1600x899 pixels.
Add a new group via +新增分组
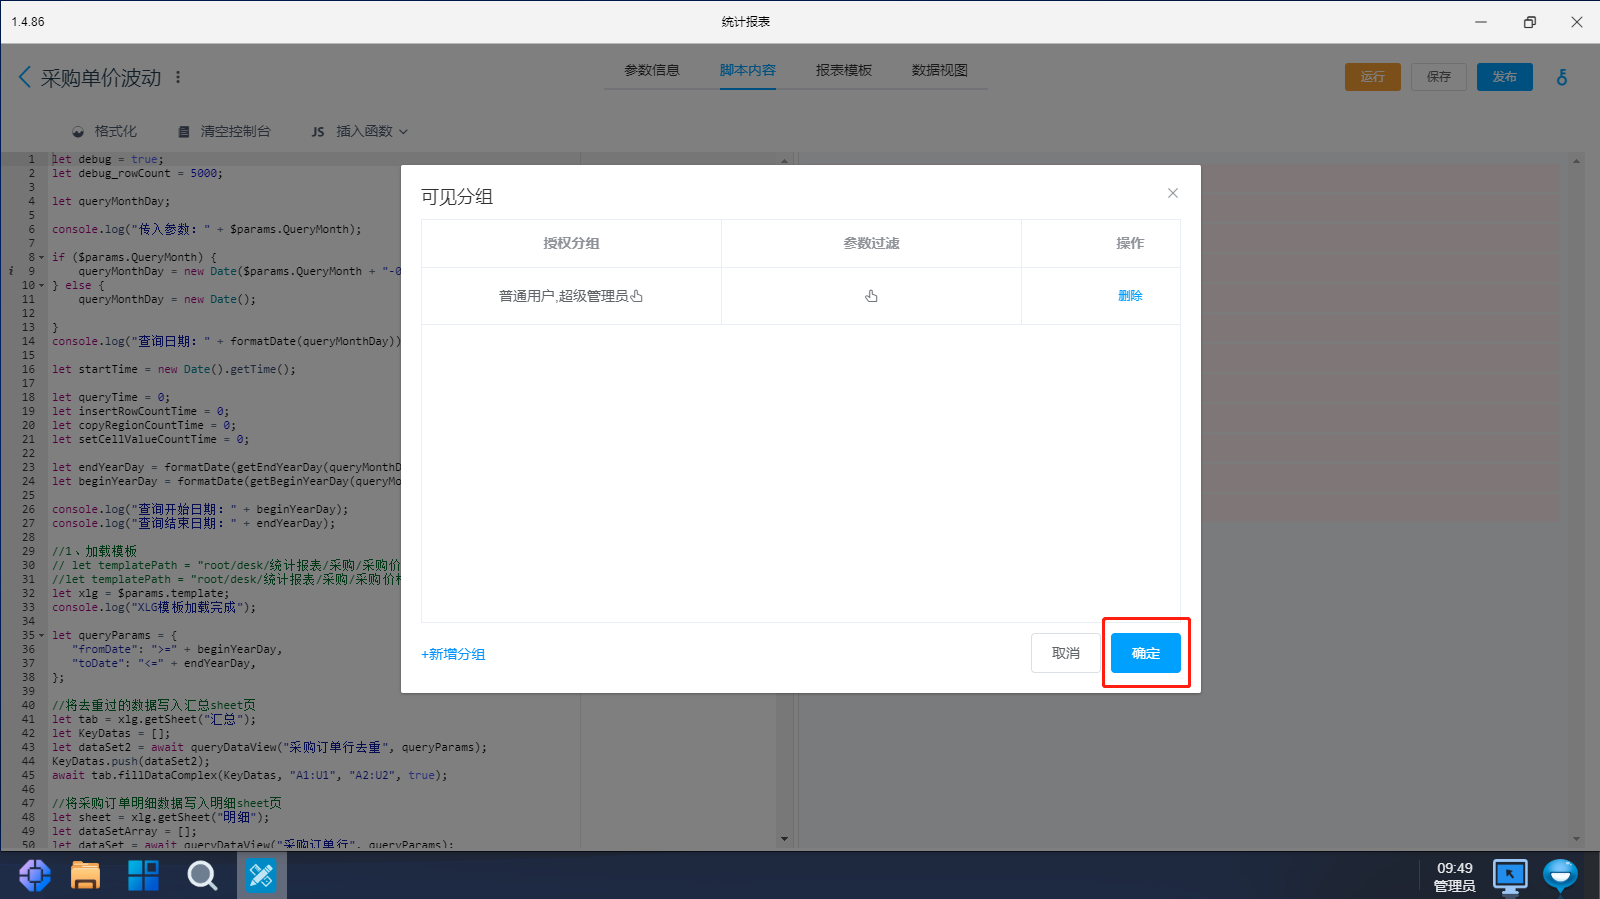[x=453, y=654]
